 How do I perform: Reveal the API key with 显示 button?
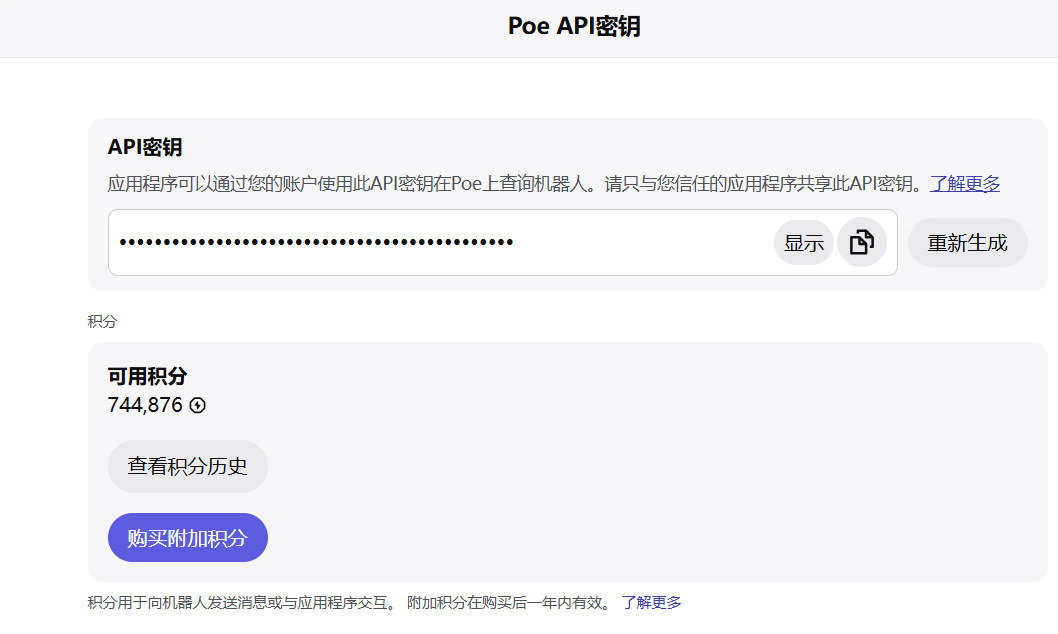coord(804,242)
